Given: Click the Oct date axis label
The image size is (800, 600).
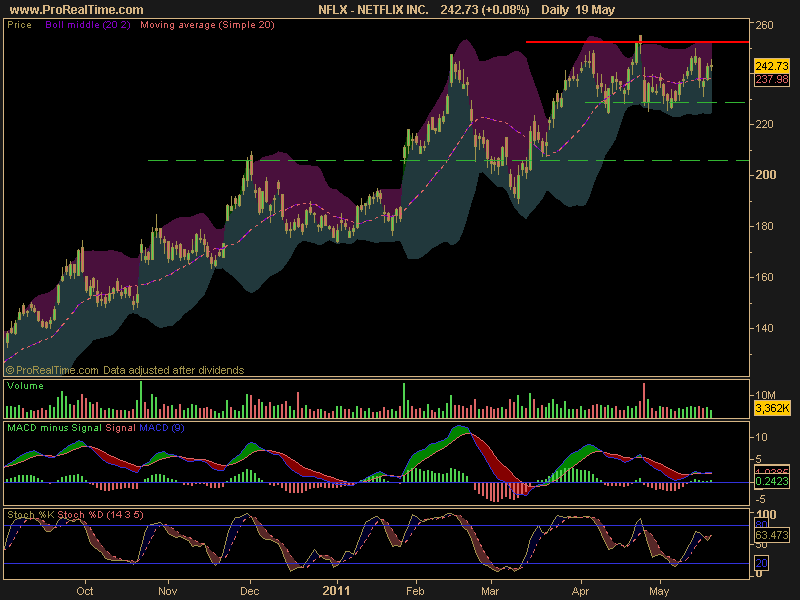Looking at the screenshot, I should coord(85,591).
